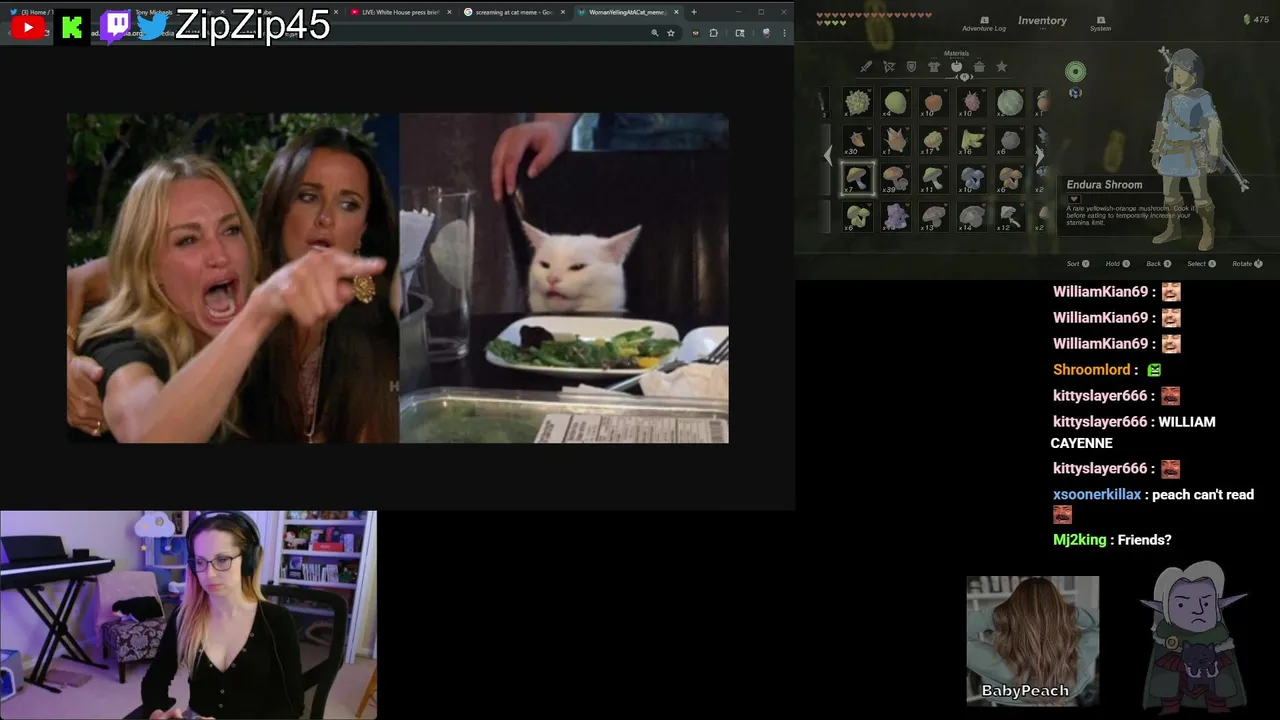Click the green Kick logo overlay
1280x720 pixels.
click(72, 28)
